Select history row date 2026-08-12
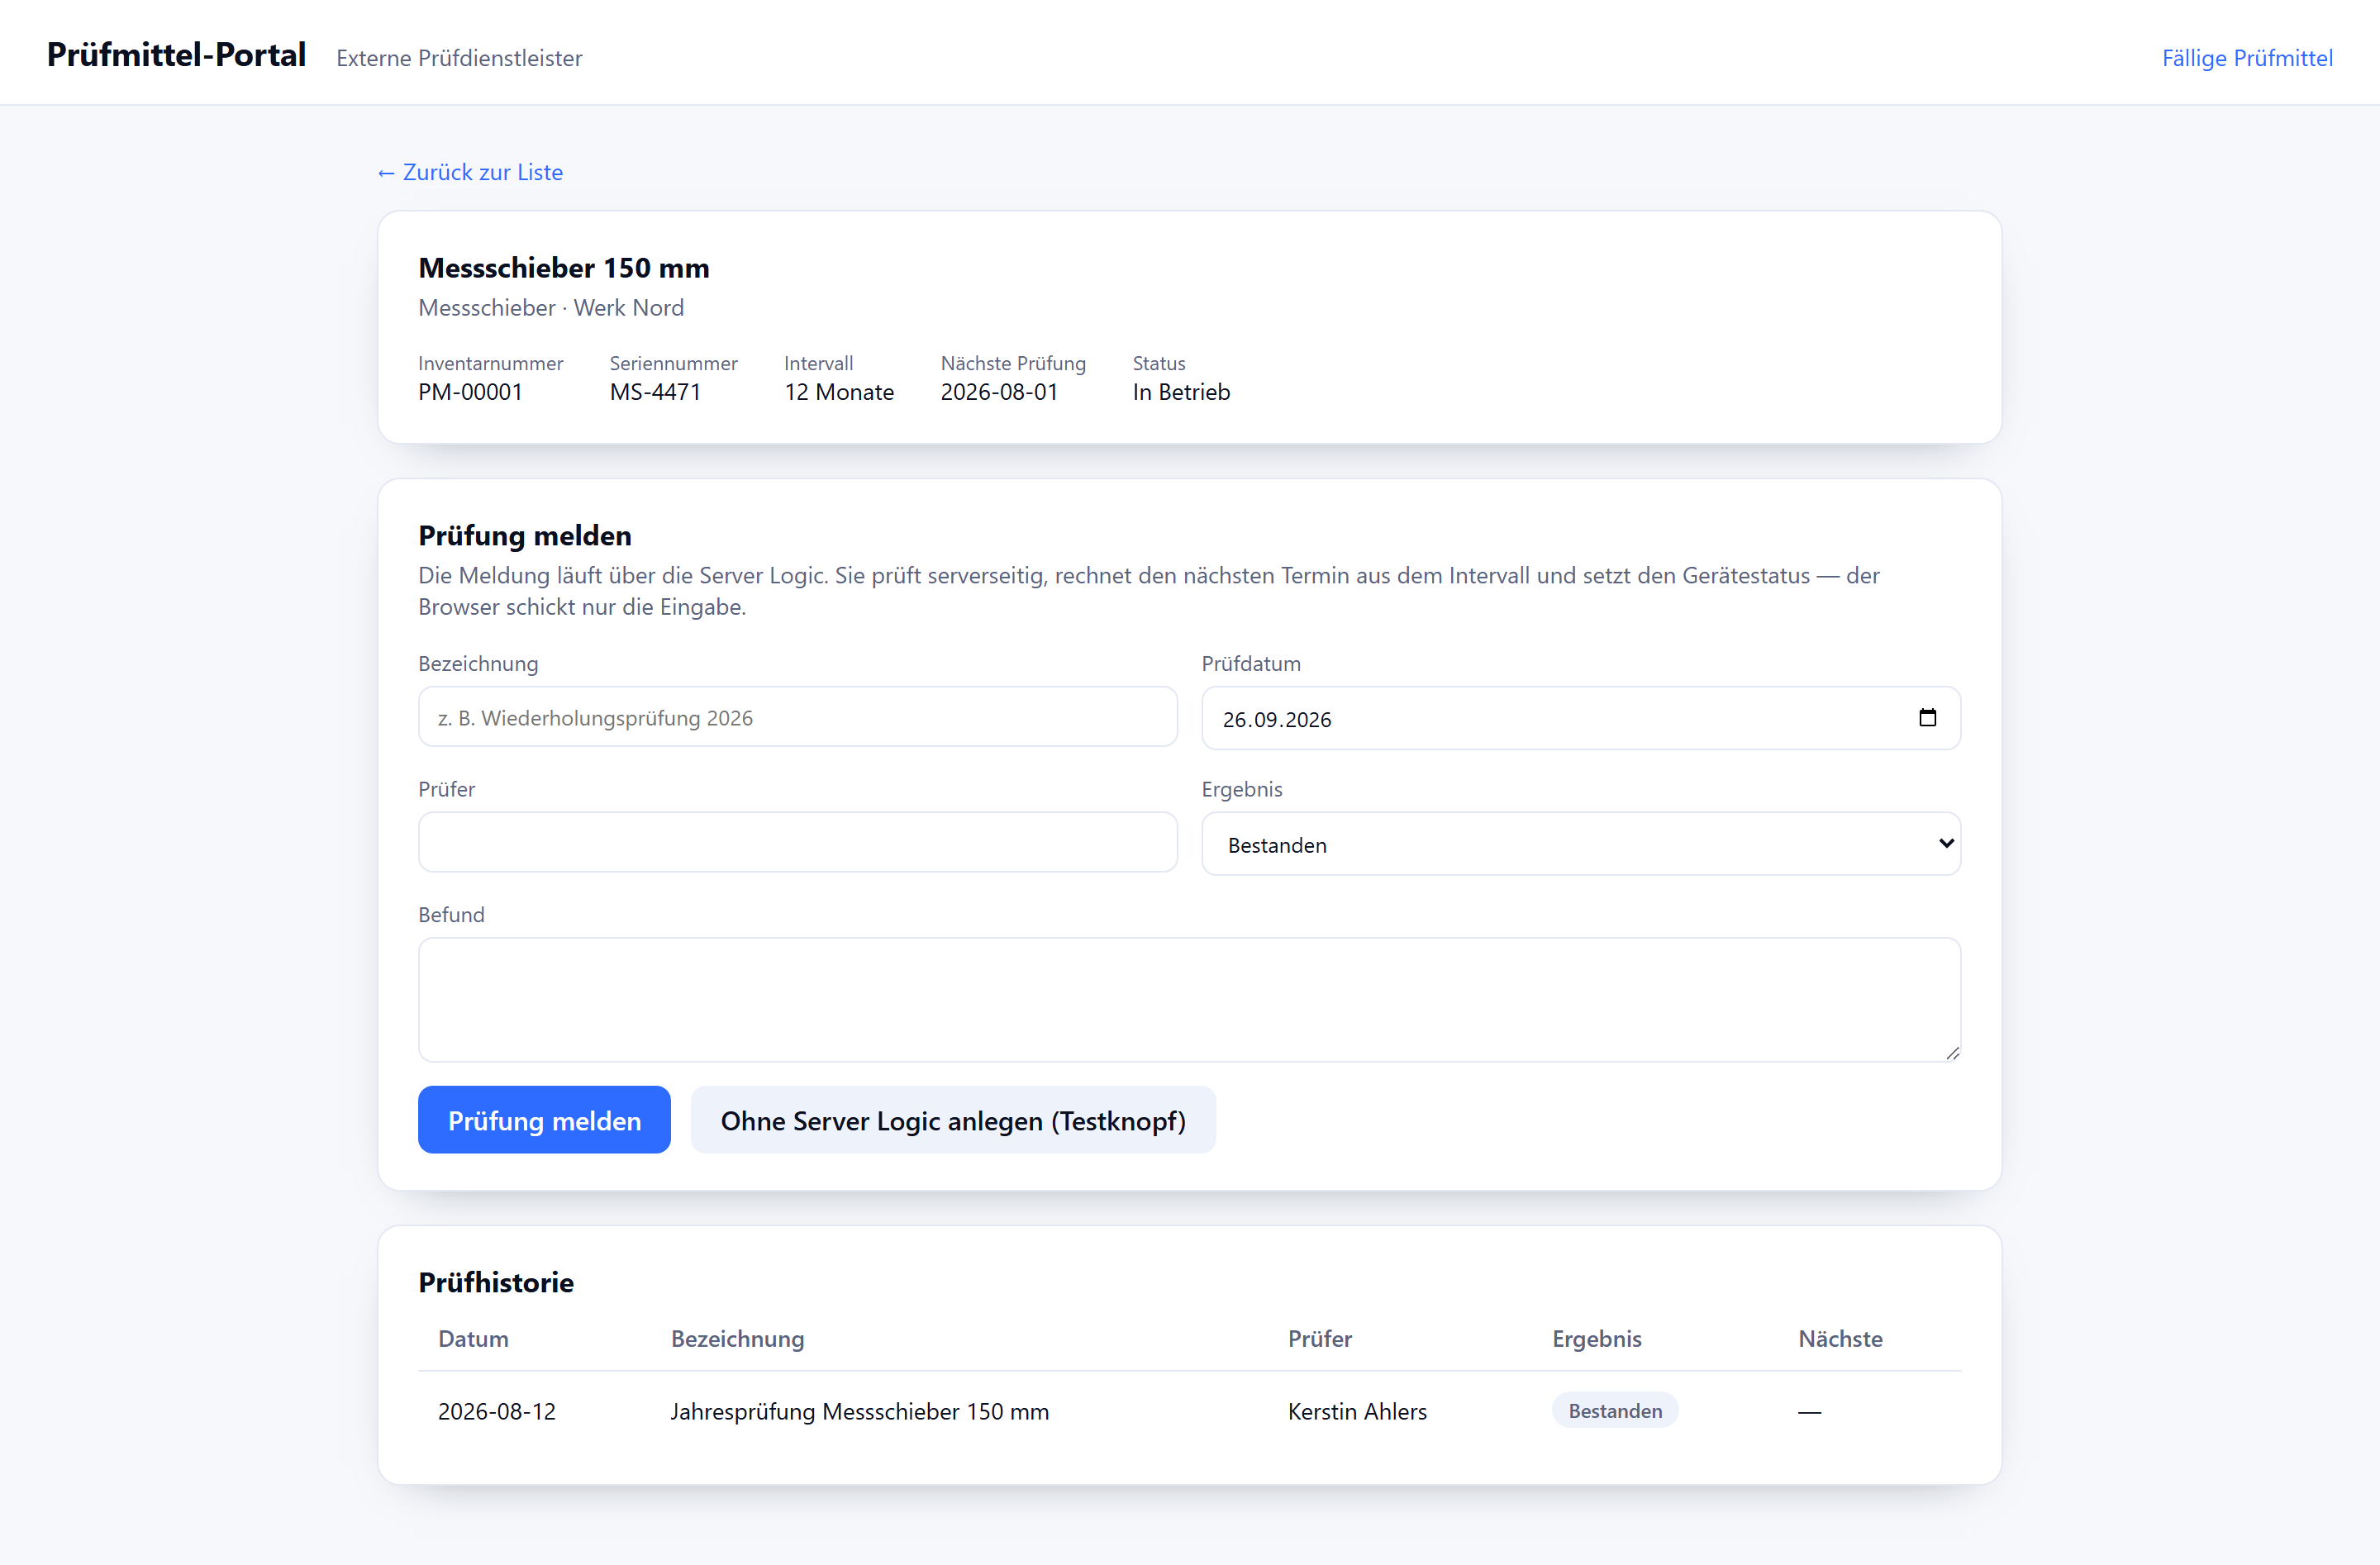Image resolution: width=2380 pixels, height=1565 pixels. (496, 1411)
